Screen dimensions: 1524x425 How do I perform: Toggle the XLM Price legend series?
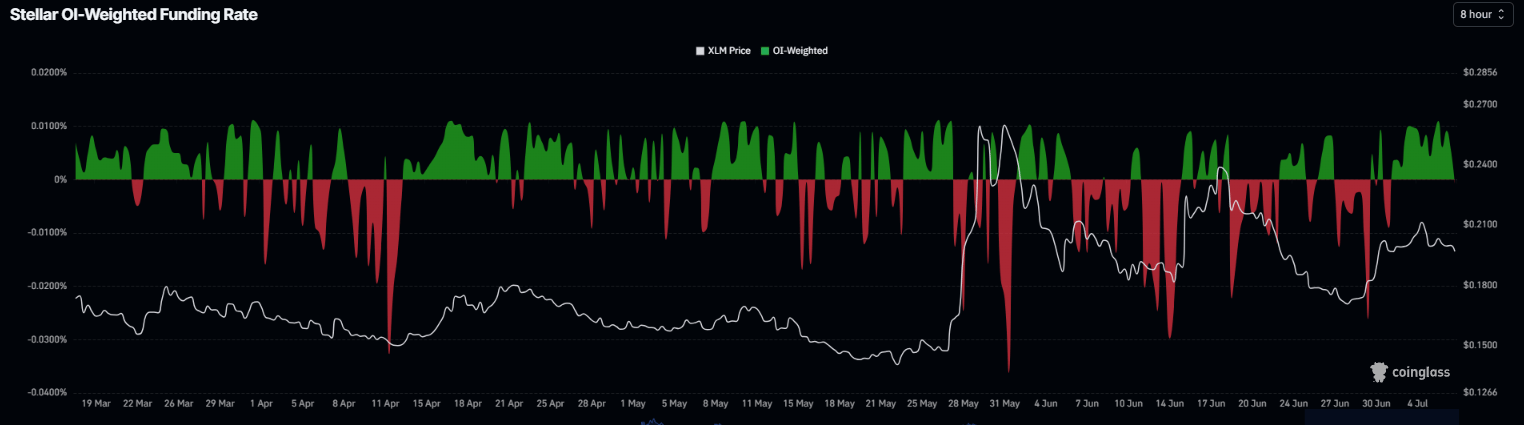point(723,50)
